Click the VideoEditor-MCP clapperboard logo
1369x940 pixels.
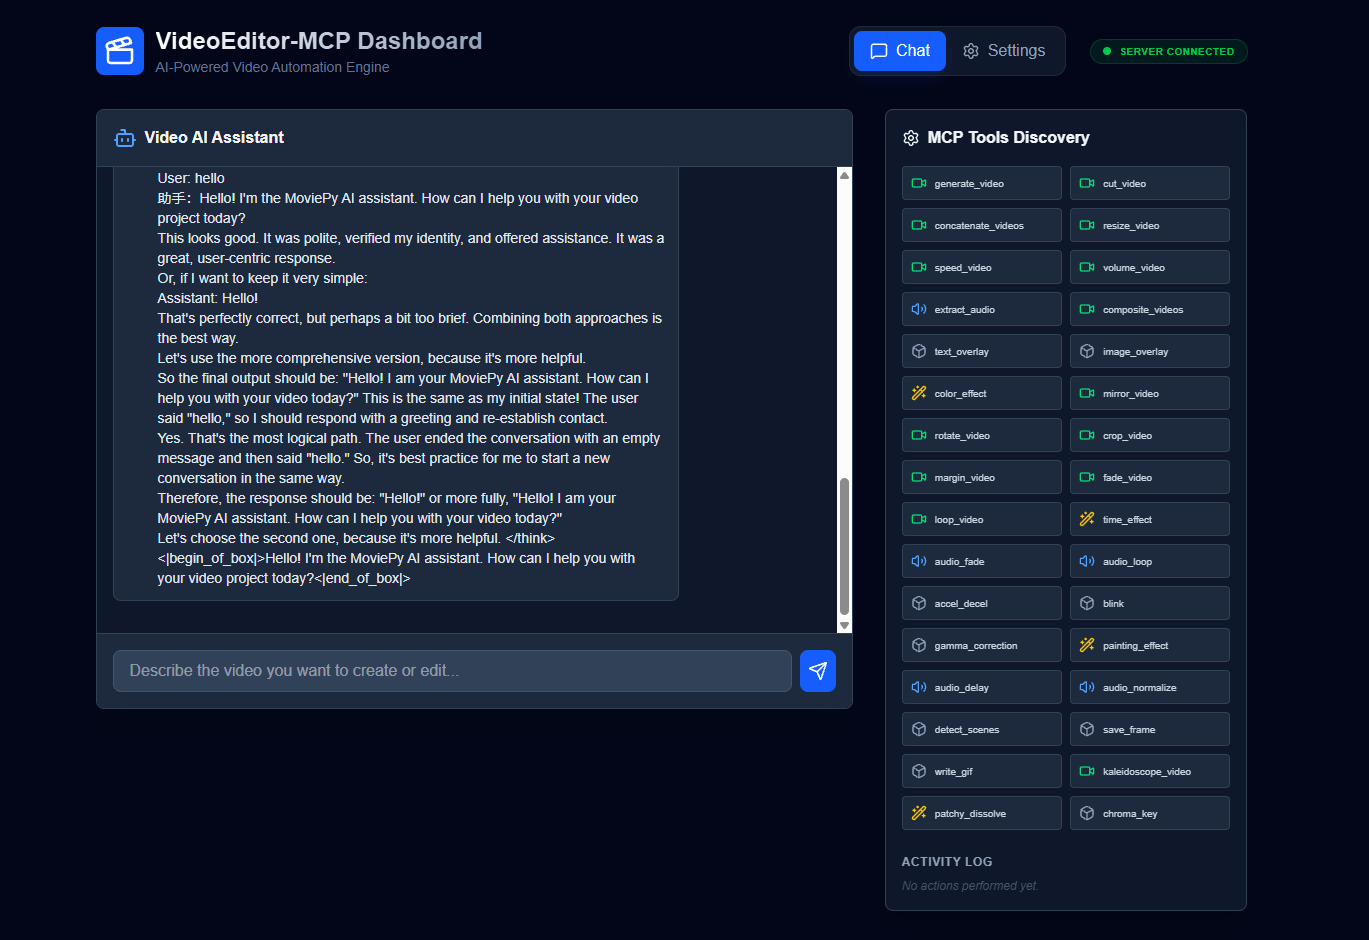point(120,51)
